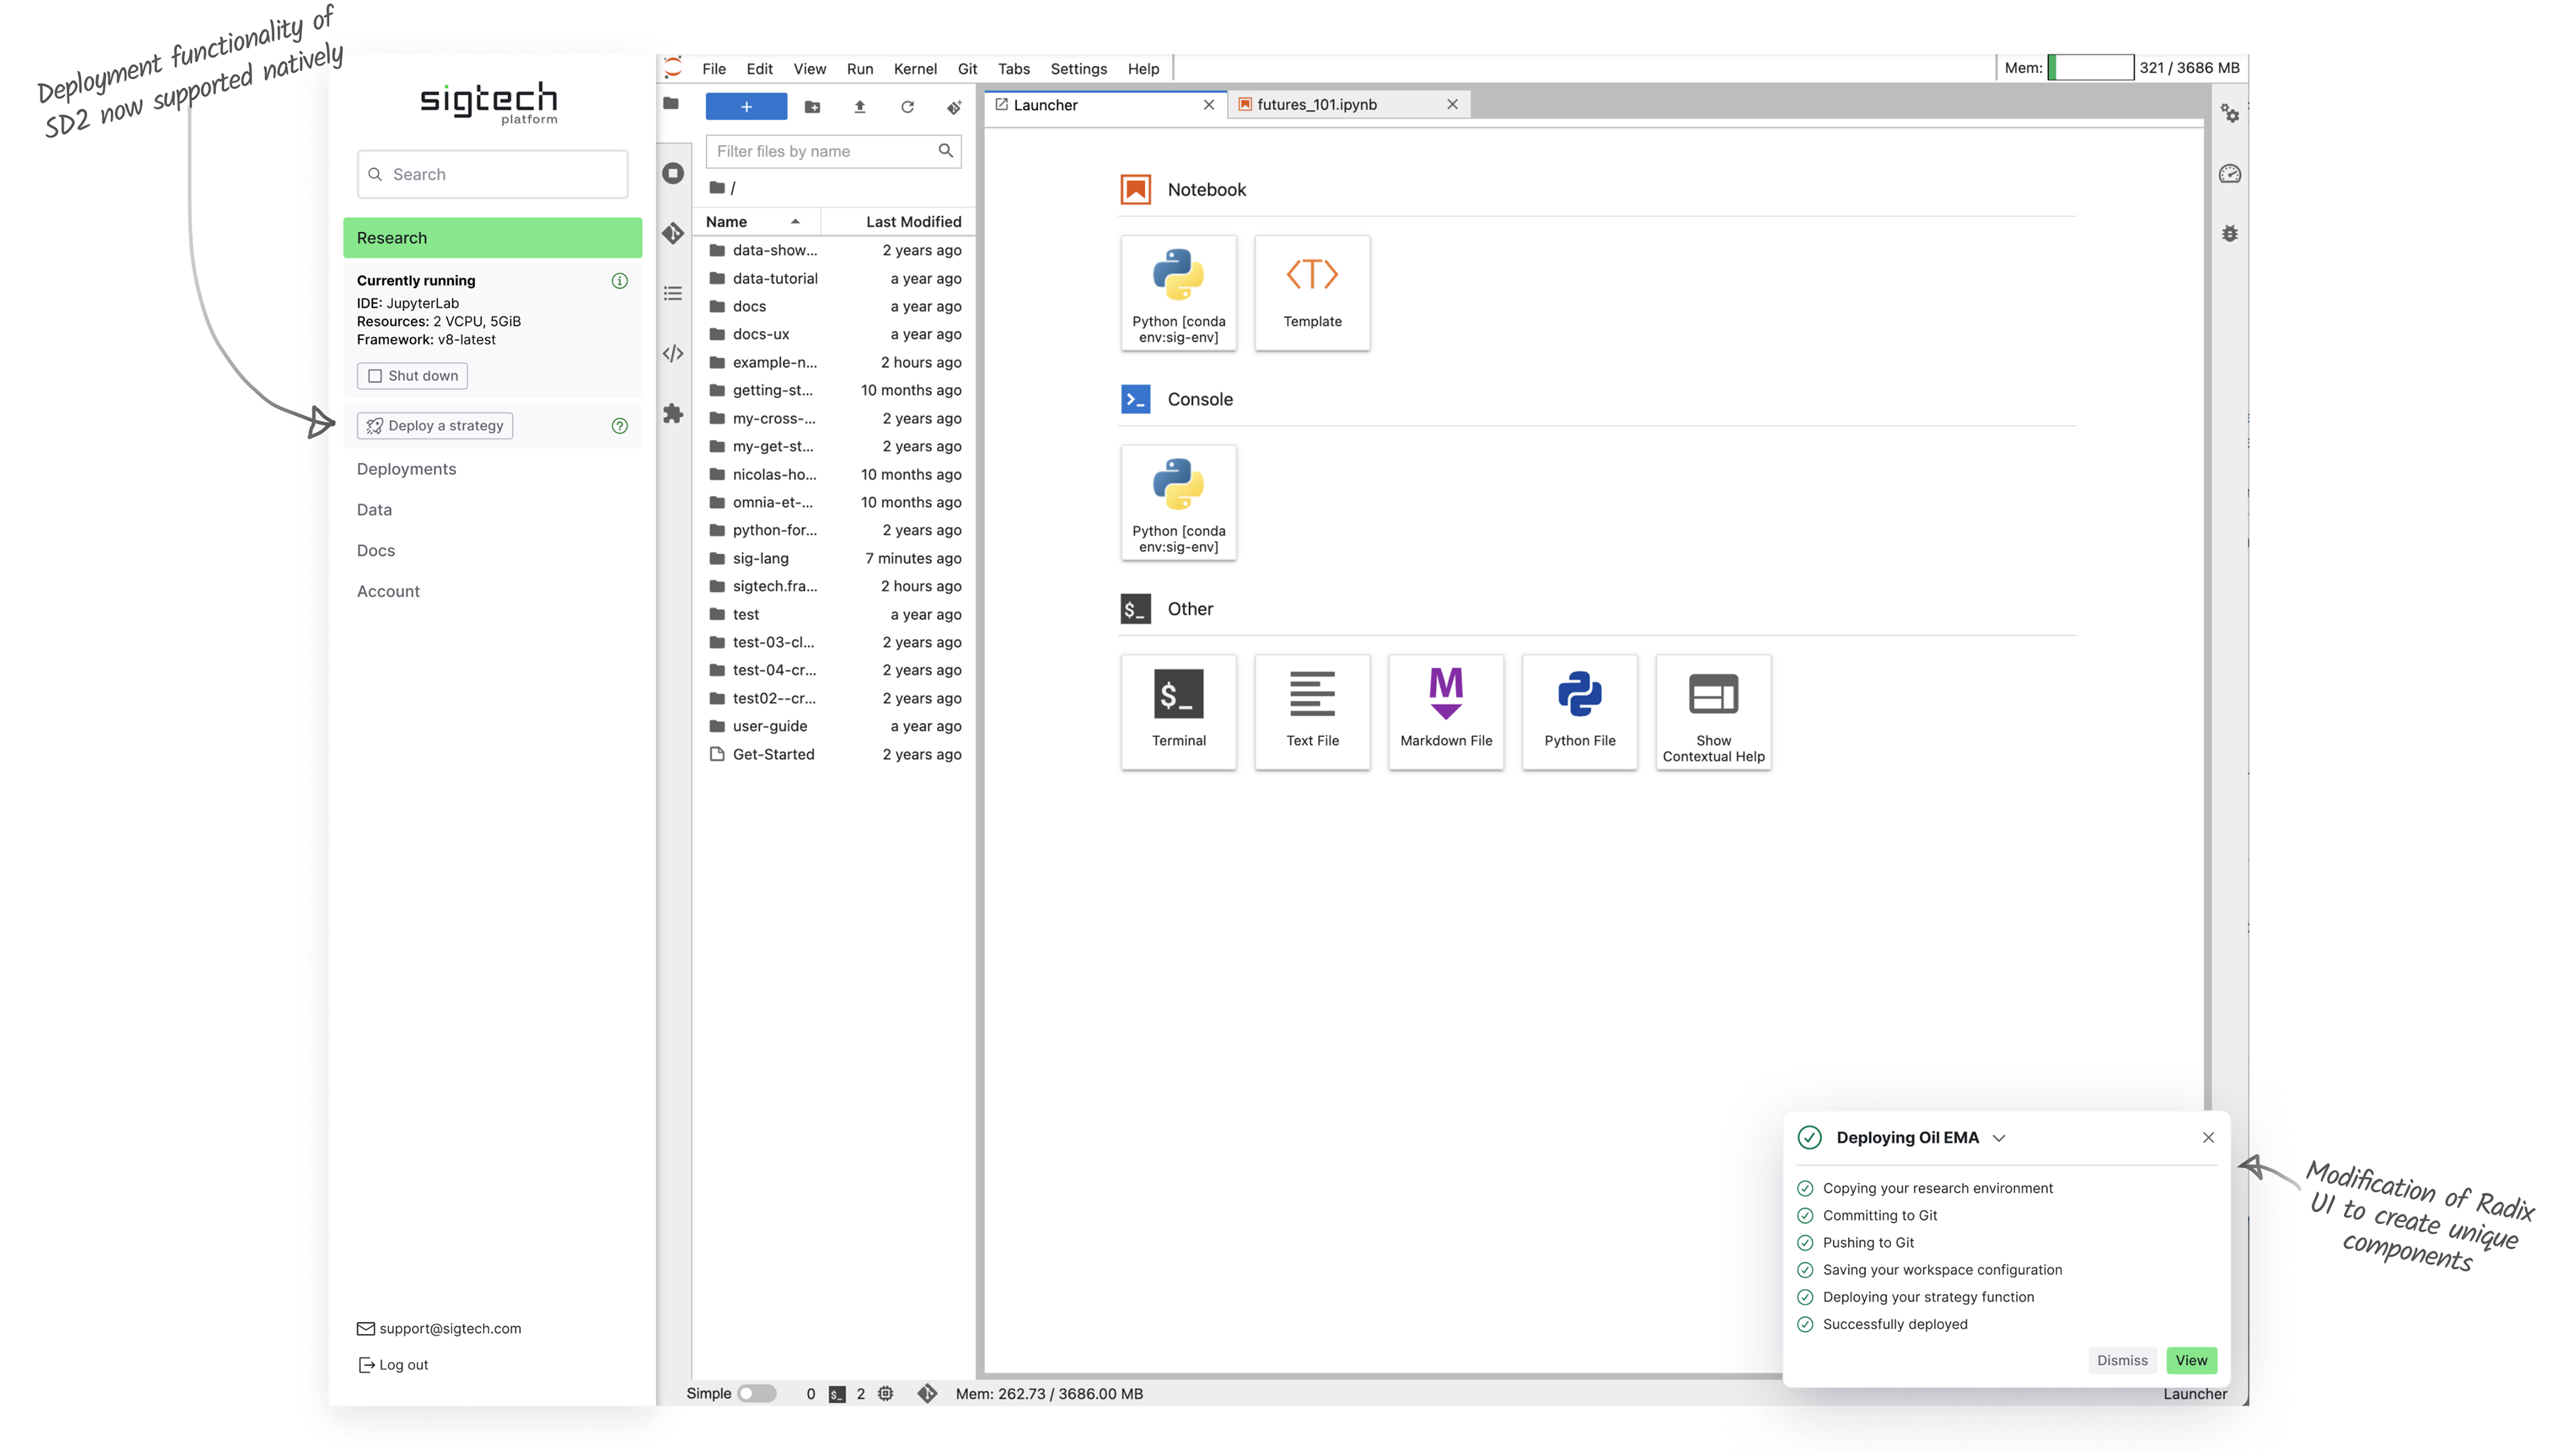Open the Kernel menu

pos(914,68)
